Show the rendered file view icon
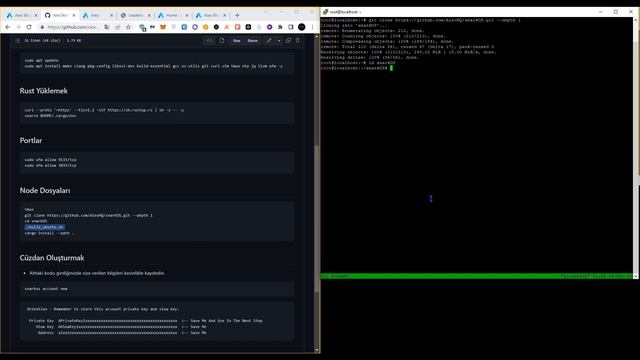Viewport: 640px width, 360px height. [x=222, y=40]
